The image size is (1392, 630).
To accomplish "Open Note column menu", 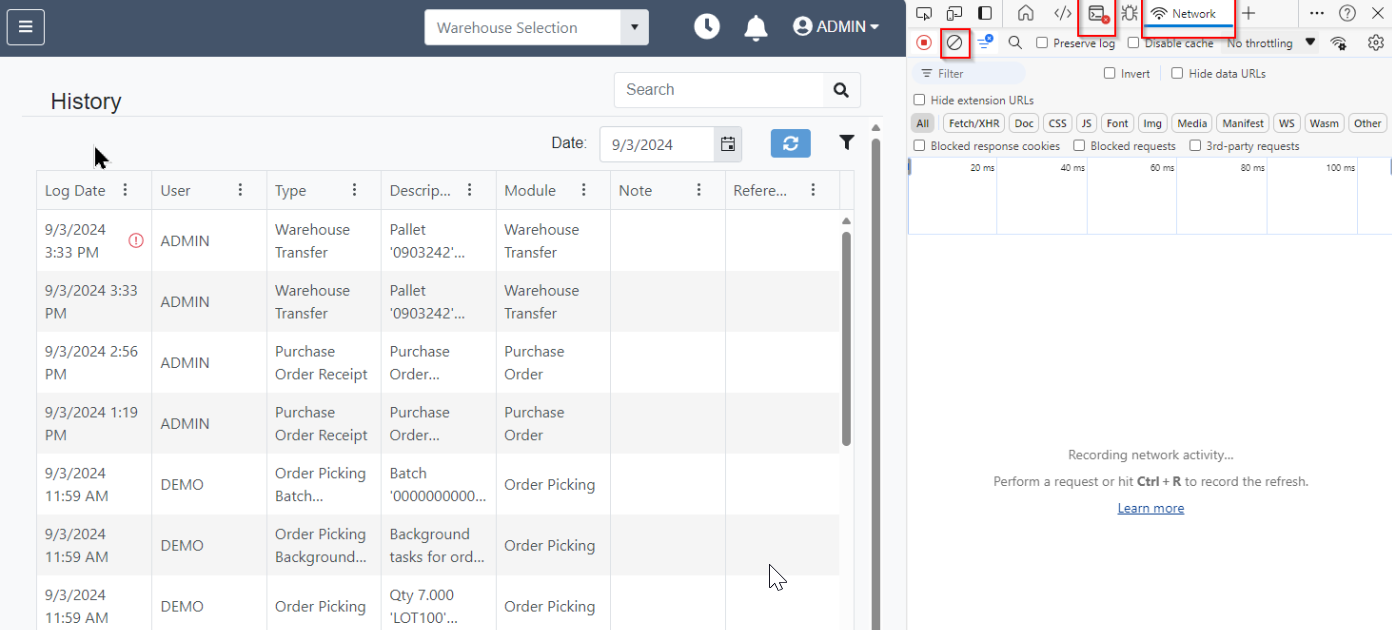I will coord(698,190).
